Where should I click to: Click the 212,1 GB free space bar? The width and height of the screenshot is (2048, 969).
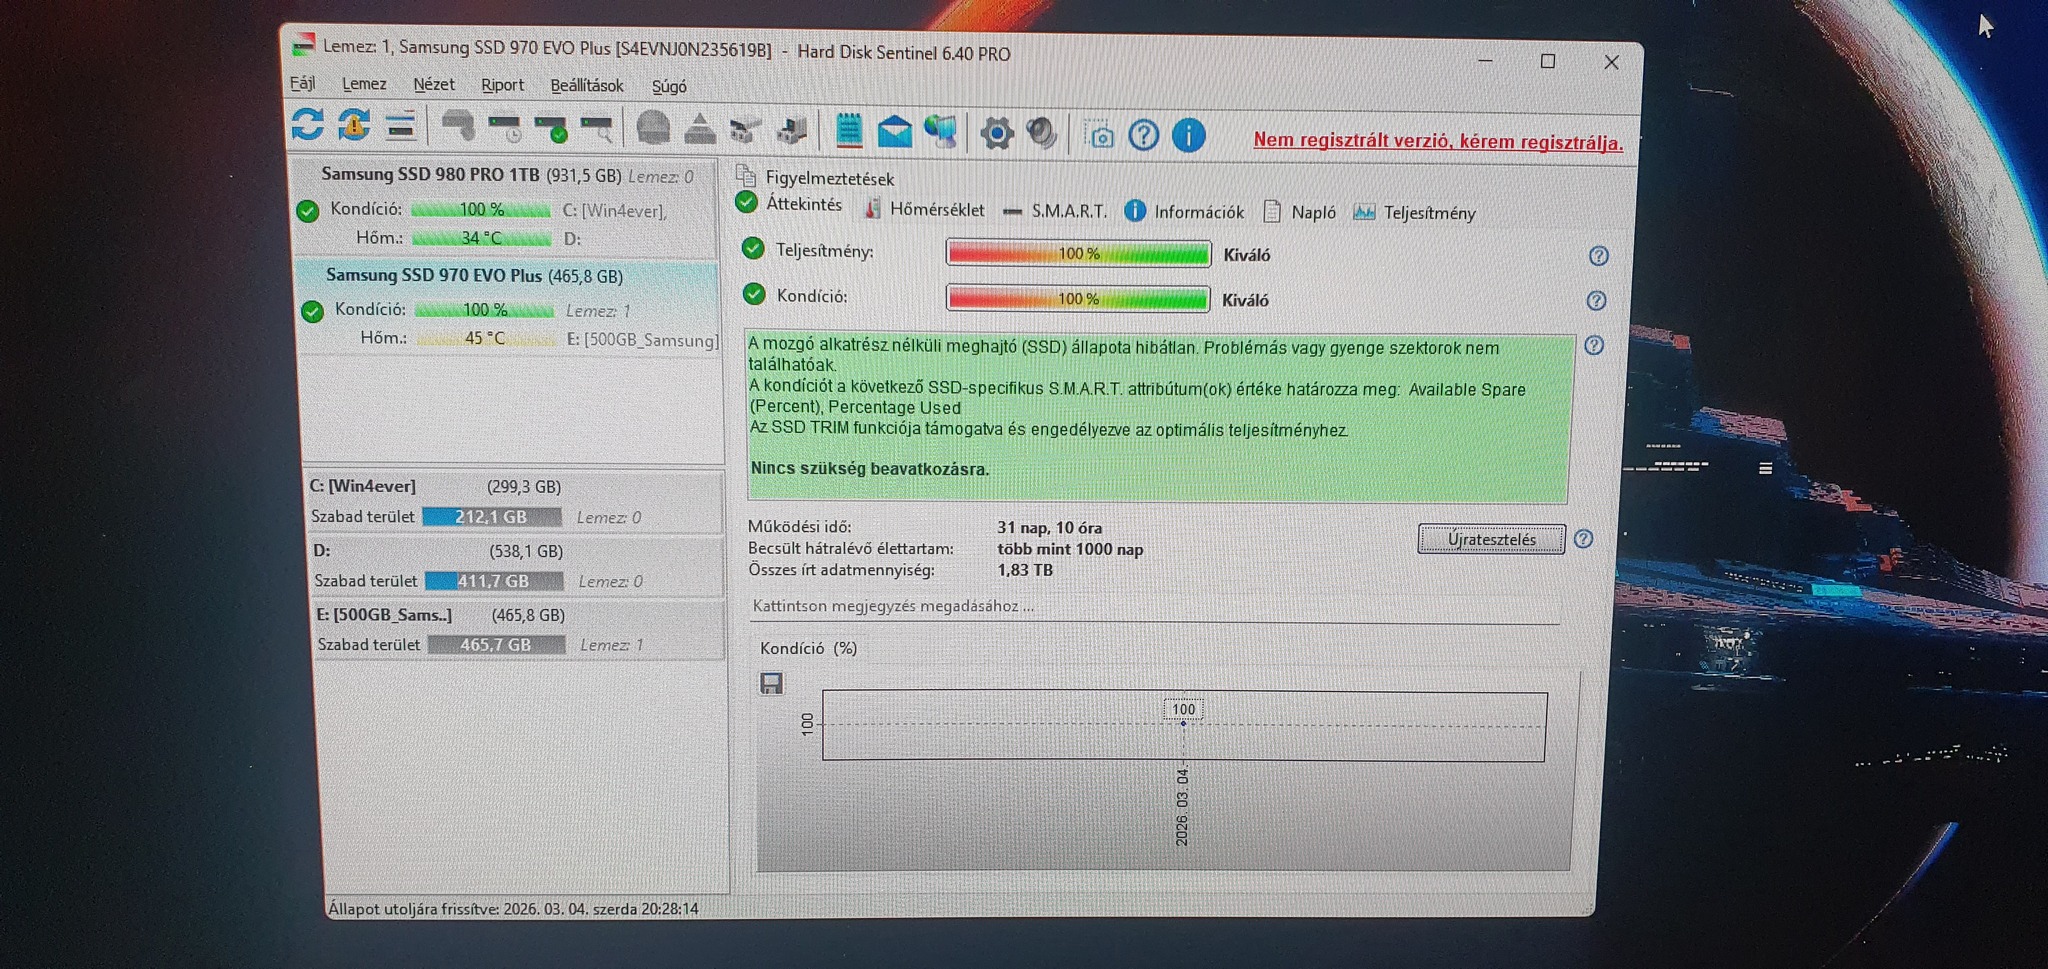tap(491, 517)
